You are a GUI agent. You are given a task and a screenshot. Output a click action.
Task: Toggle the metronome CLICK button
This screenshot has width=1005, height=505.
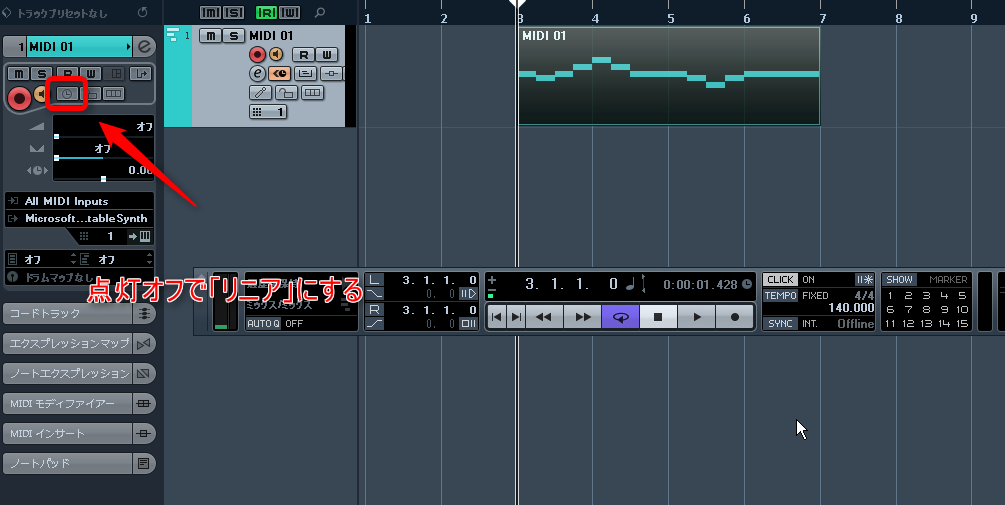[x=780, y=279]
